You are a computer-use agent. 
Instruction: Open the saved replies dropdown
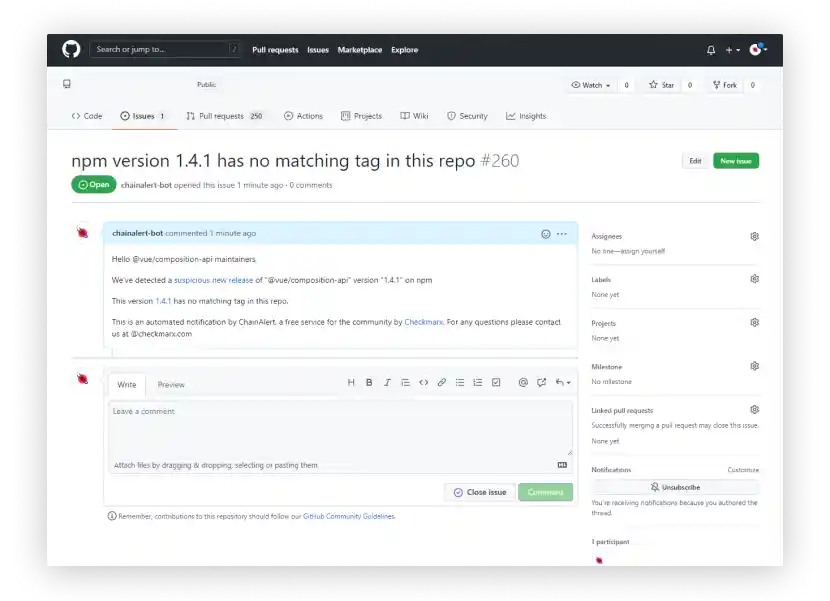[x=563, y=382]
